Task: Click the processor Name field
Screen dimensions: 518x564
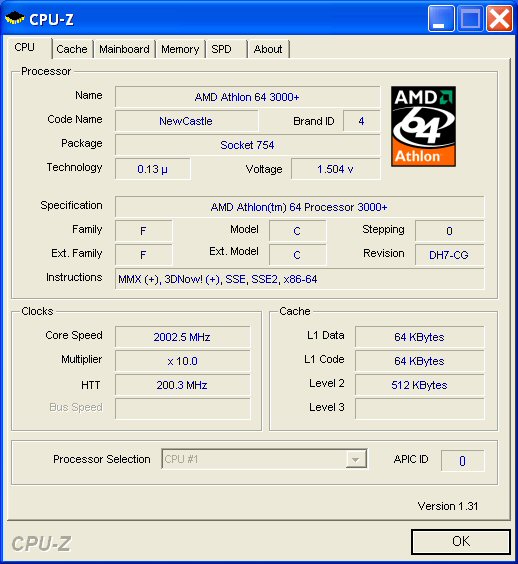Action: (247, 97)
